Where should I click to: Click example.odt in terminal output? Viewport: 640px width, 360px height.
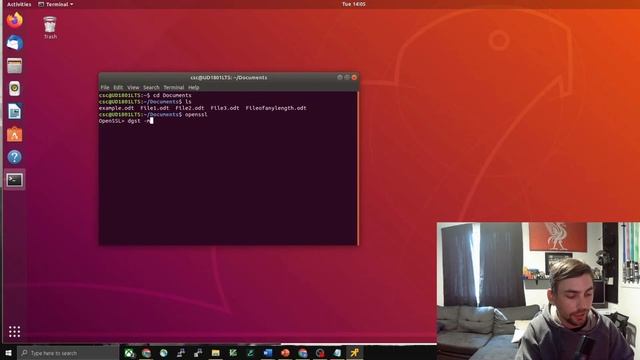tap(116, 108)
